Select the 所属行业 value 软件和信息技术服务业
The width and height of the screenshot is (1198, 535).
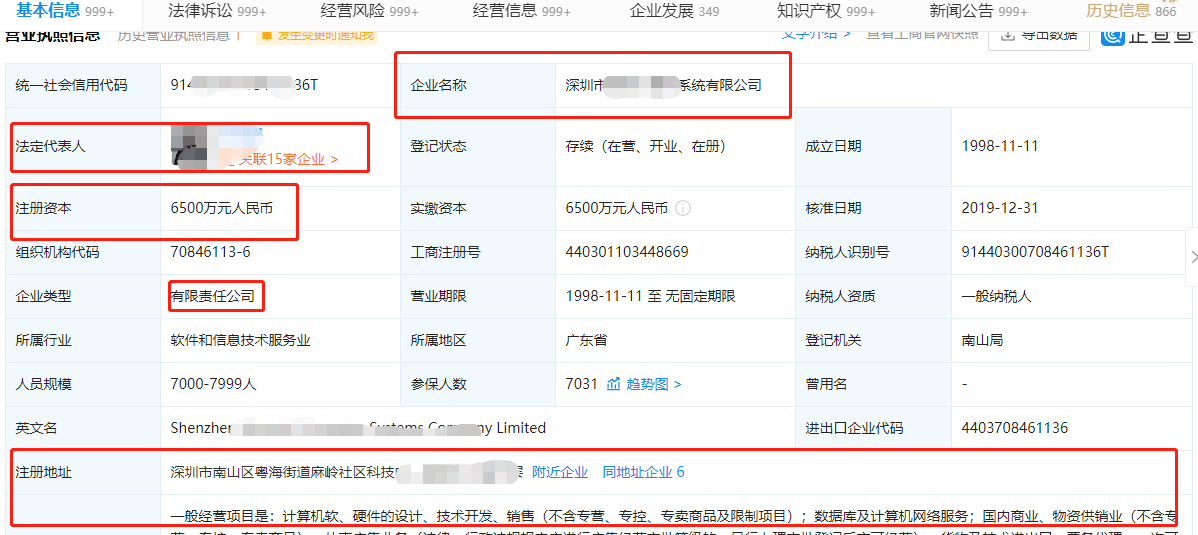coord(241,340)
